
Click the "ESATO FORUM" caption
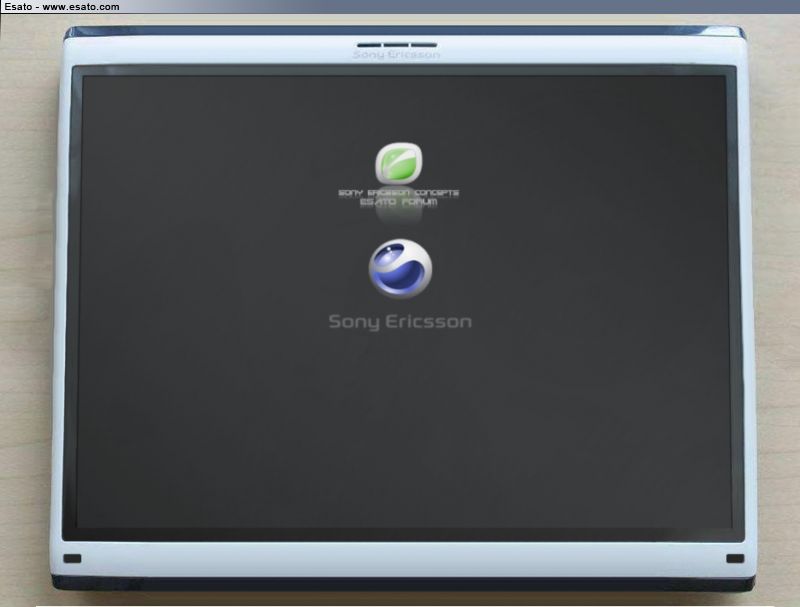399,202
